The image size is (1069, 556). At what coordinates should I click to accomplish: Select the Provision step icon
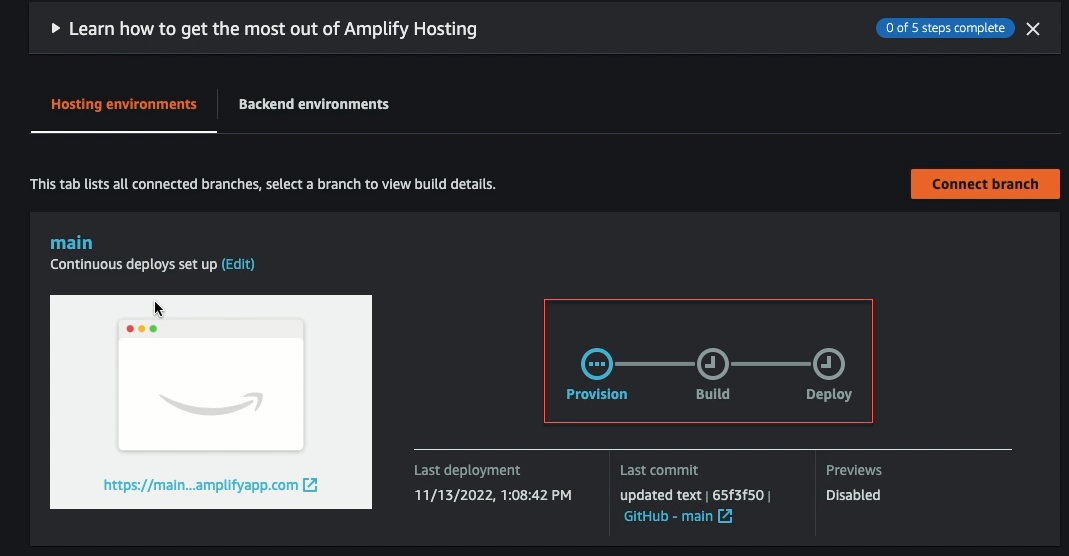597,364
